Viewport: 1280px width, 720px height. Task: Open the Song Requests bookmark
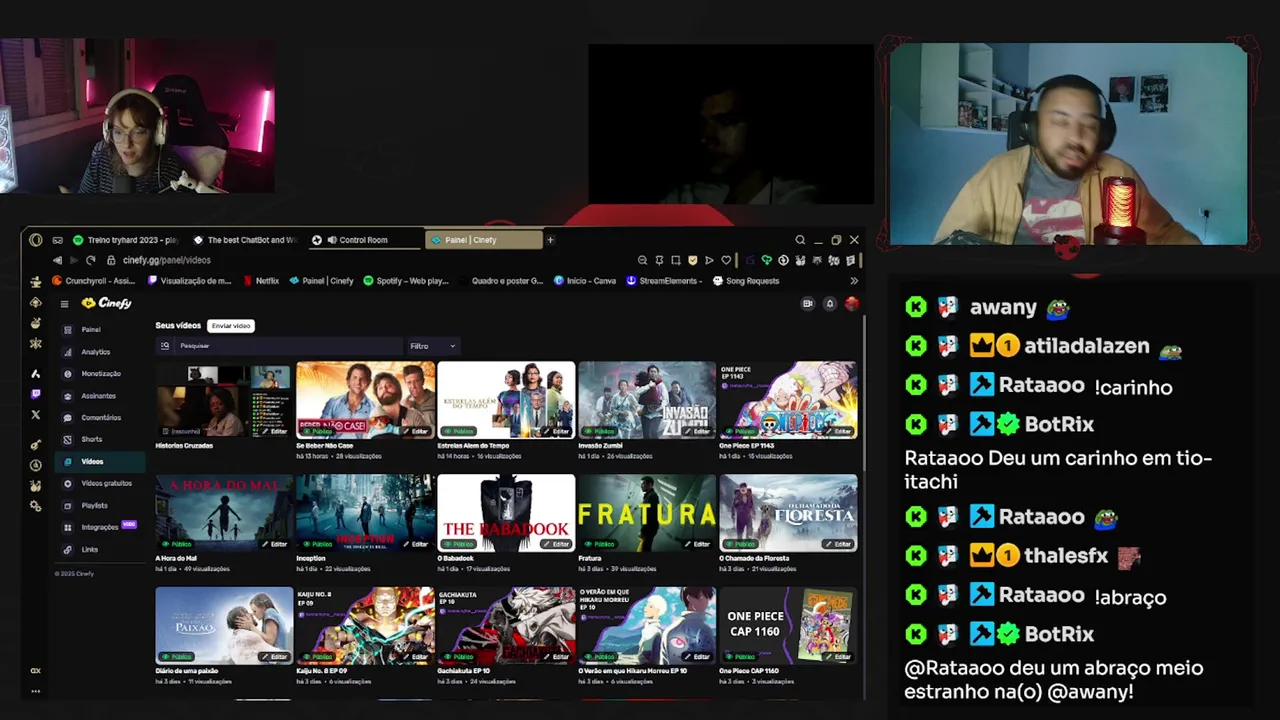click(746, 281)
